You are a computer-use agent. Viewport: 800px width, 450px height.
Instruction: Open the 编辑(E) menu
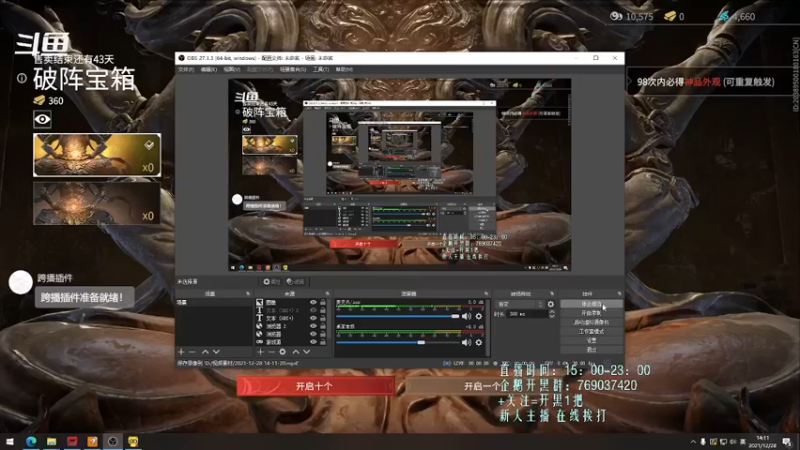point(209,69)
